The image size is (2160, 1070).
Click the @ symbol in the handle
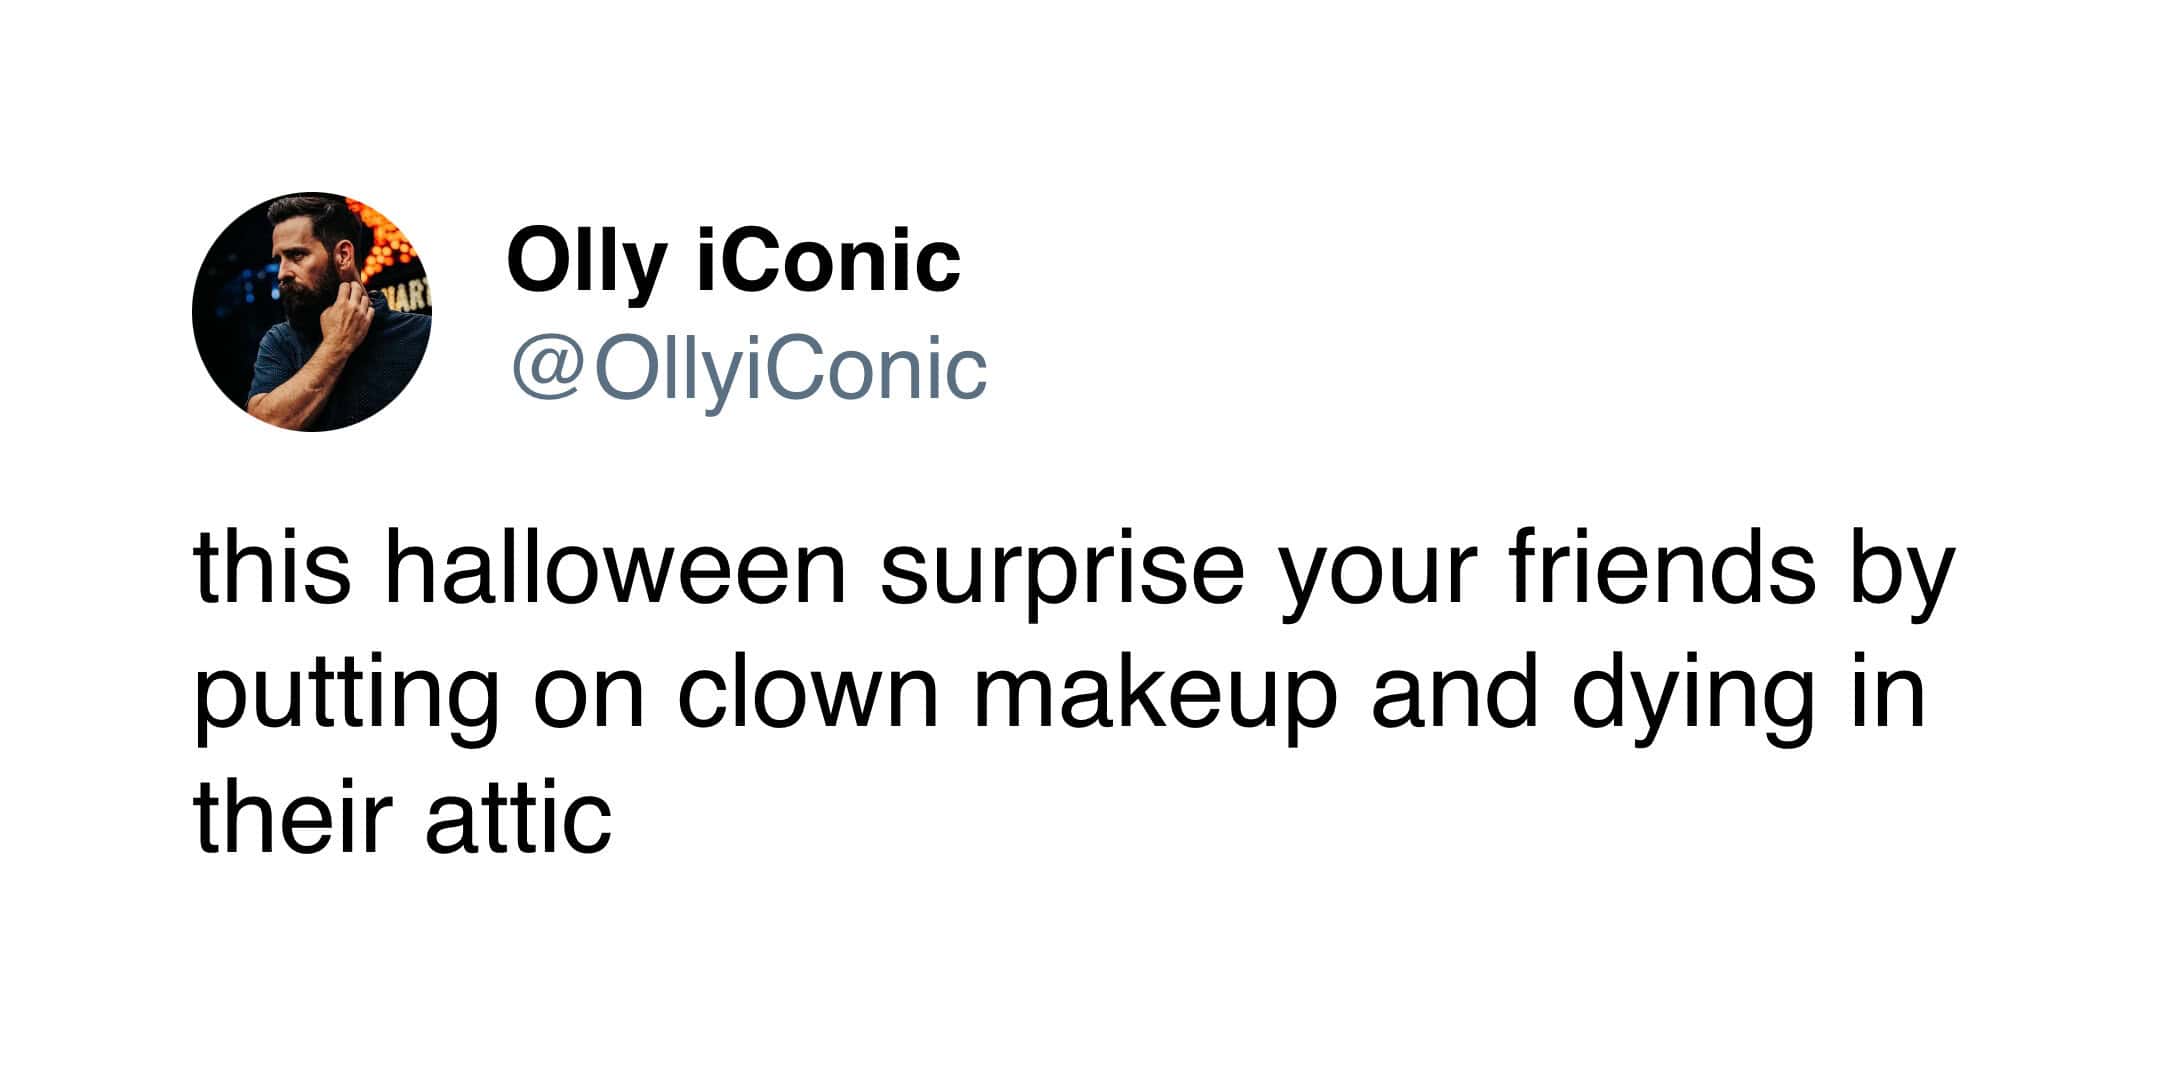(548, 372)
